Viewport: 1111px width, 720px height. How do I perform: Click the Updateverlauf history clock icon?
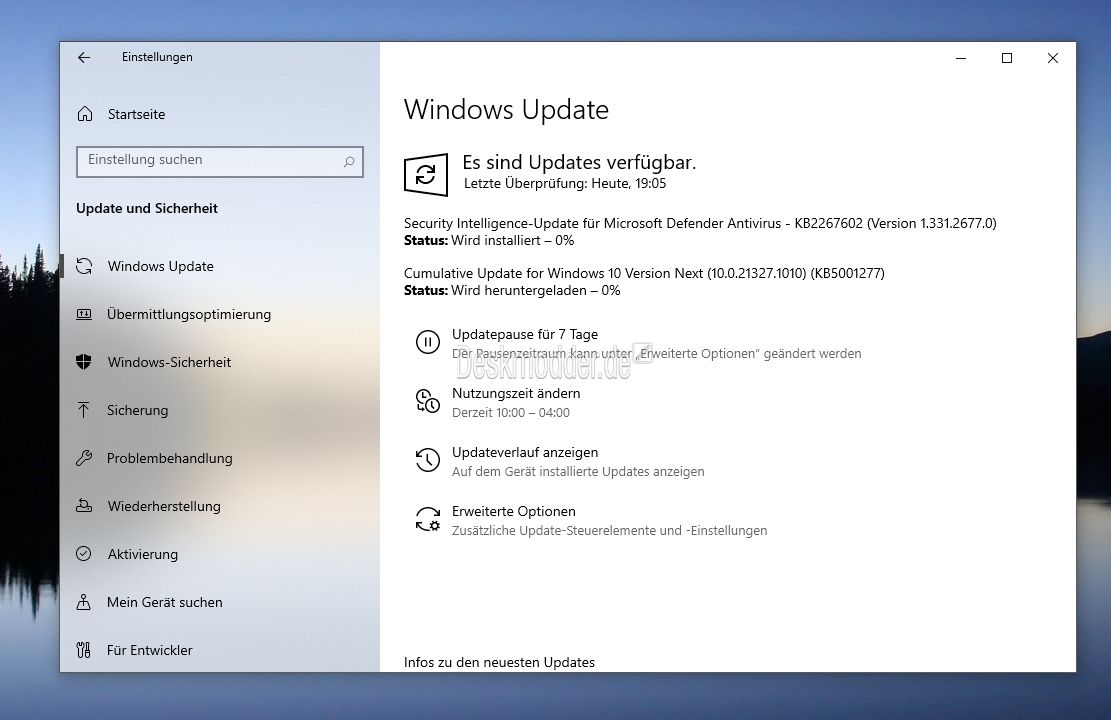[x=427, y=460]
